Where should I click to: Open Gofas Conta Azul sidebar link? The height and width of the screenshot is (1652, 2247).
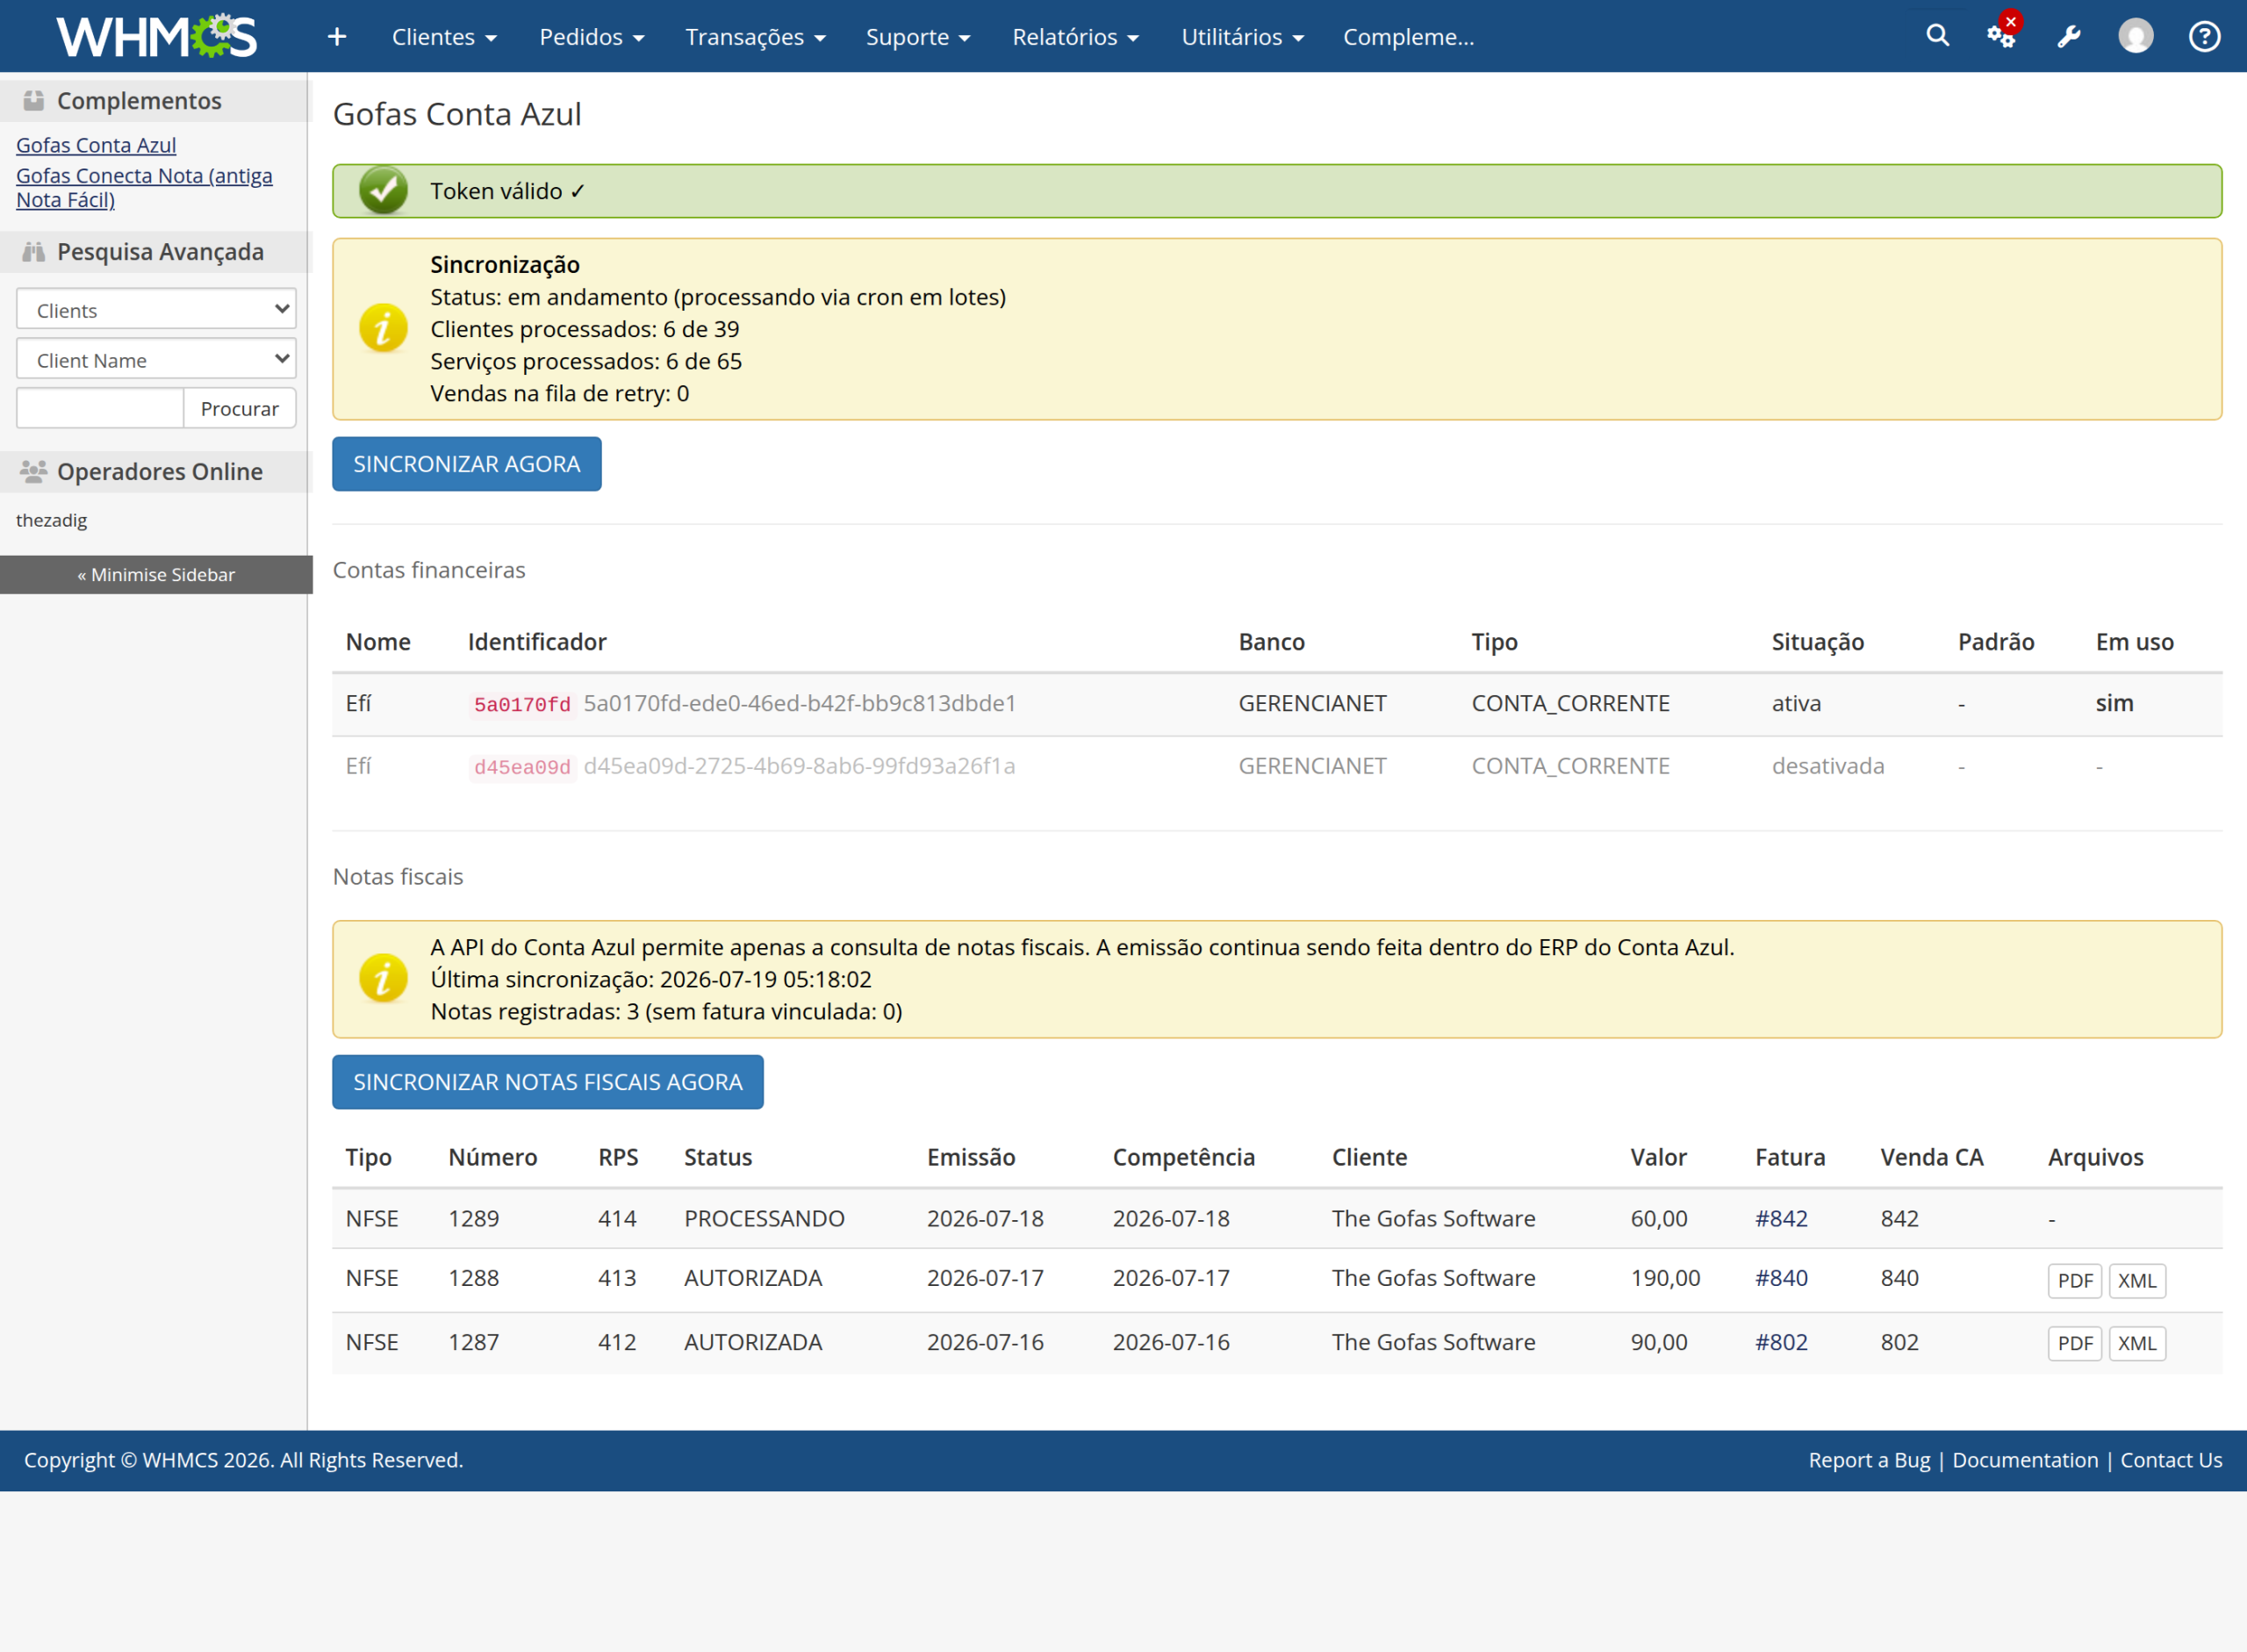tap(96, 145)
